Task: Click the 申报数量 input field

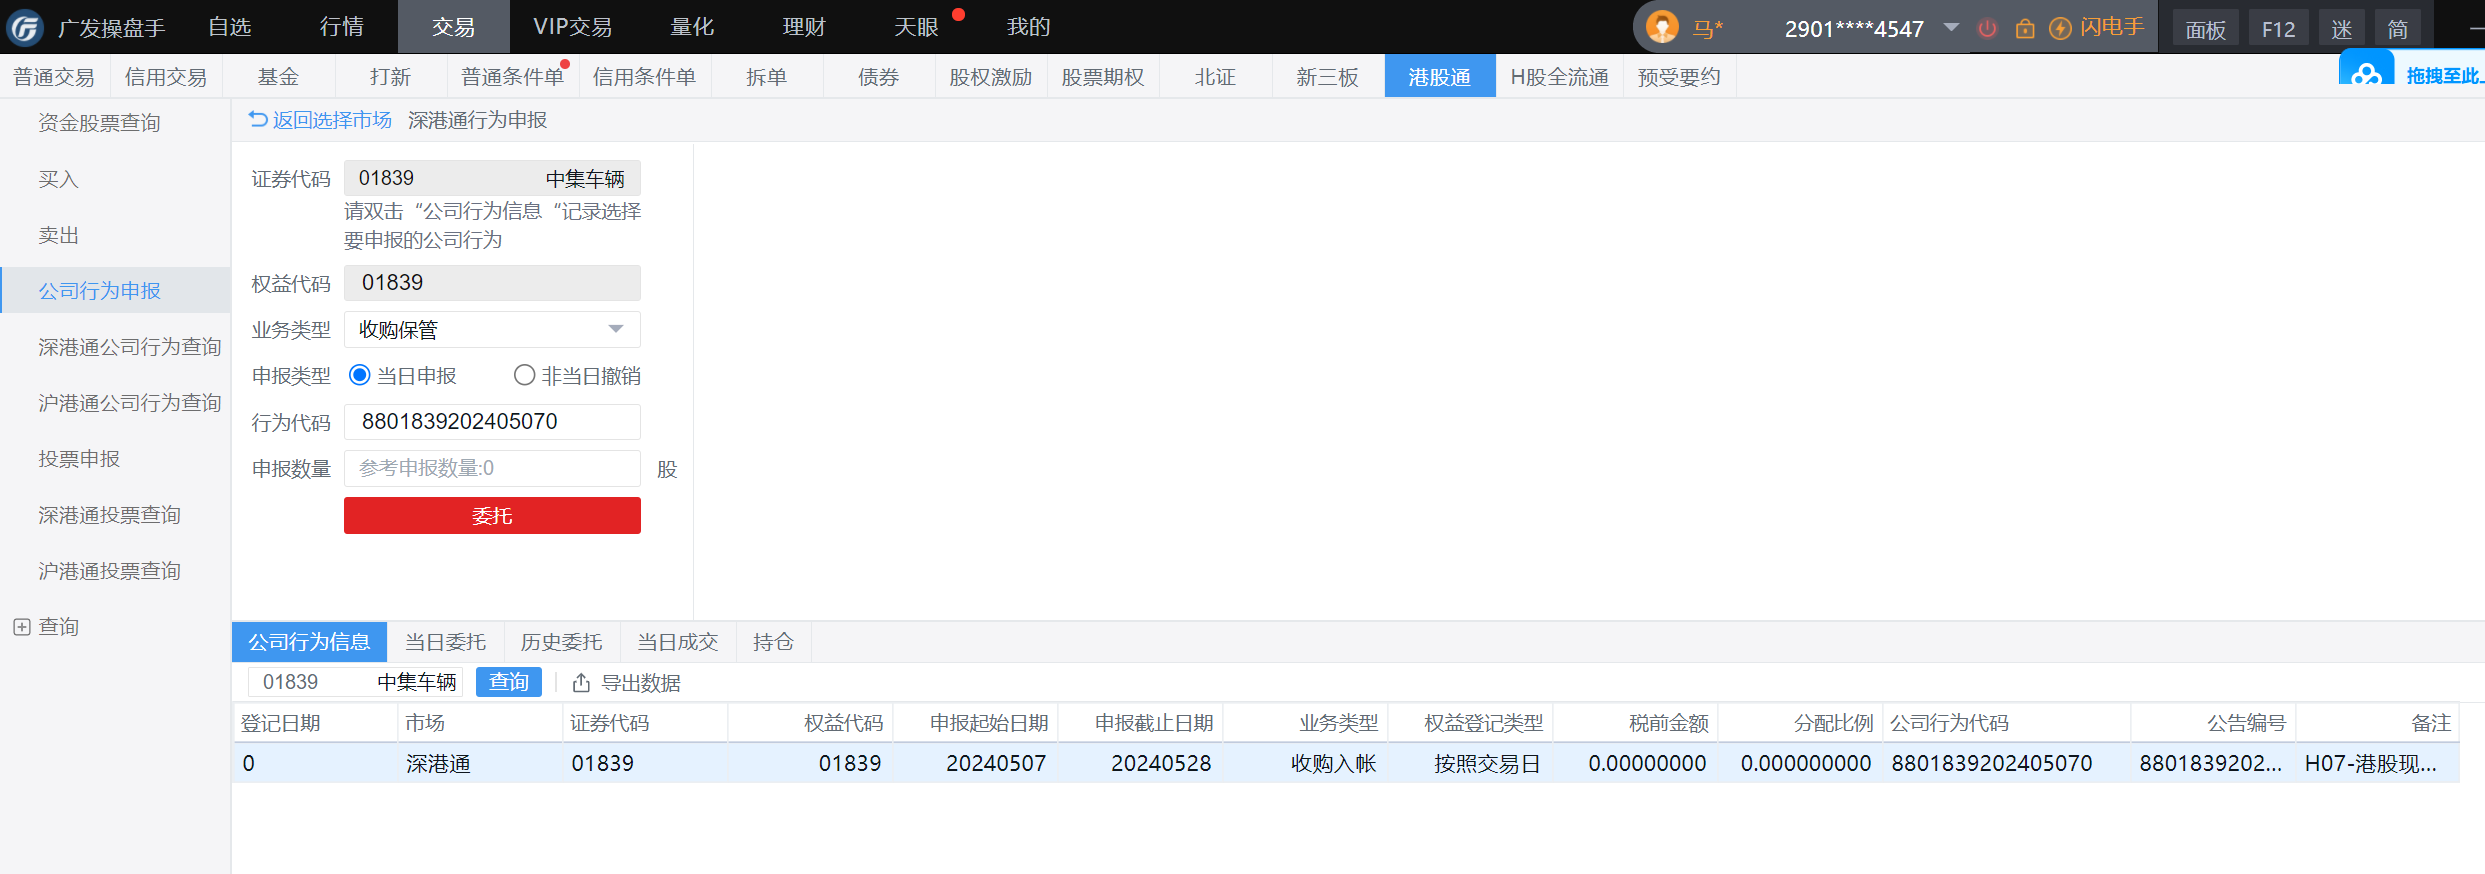Action: point(492,468)
